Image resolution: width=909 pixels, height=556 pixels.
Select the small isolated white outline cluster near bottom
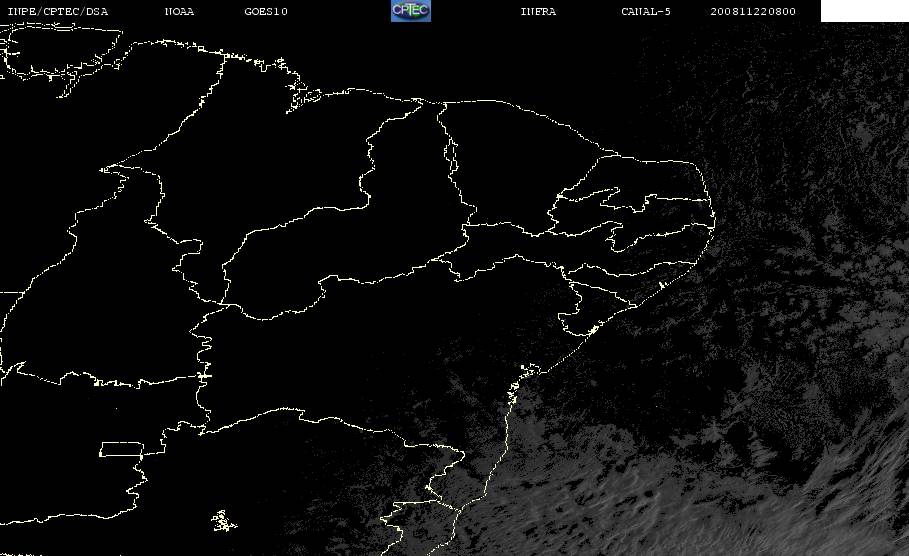tap(224, 521)
